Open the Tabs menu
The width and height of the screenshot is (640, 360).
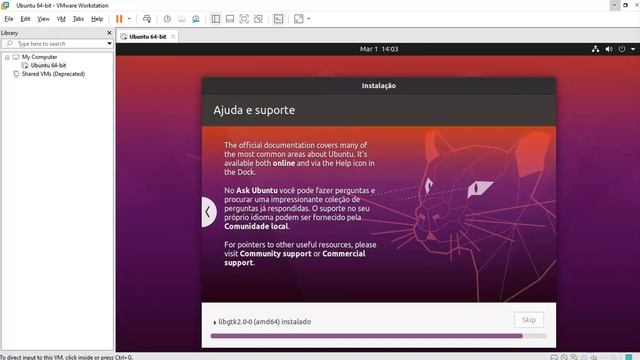tap(78, 19)
